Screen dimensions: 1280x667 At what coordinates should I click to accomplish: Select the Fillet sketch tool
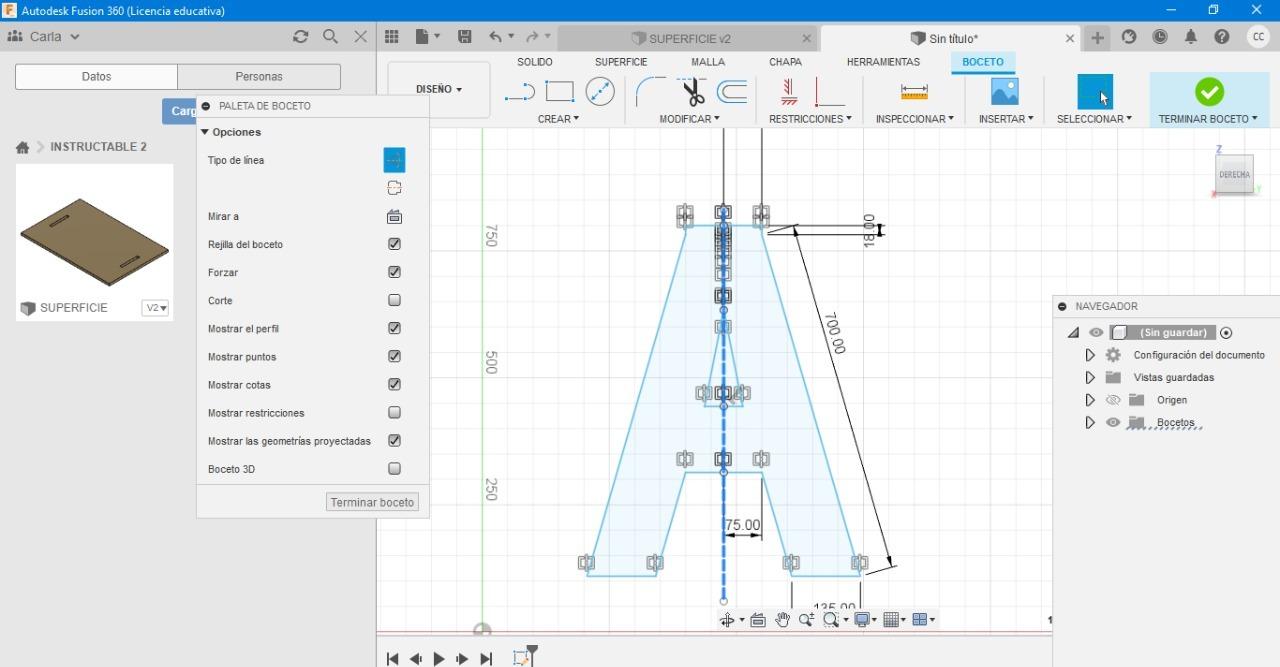click(x=650, y=91)
